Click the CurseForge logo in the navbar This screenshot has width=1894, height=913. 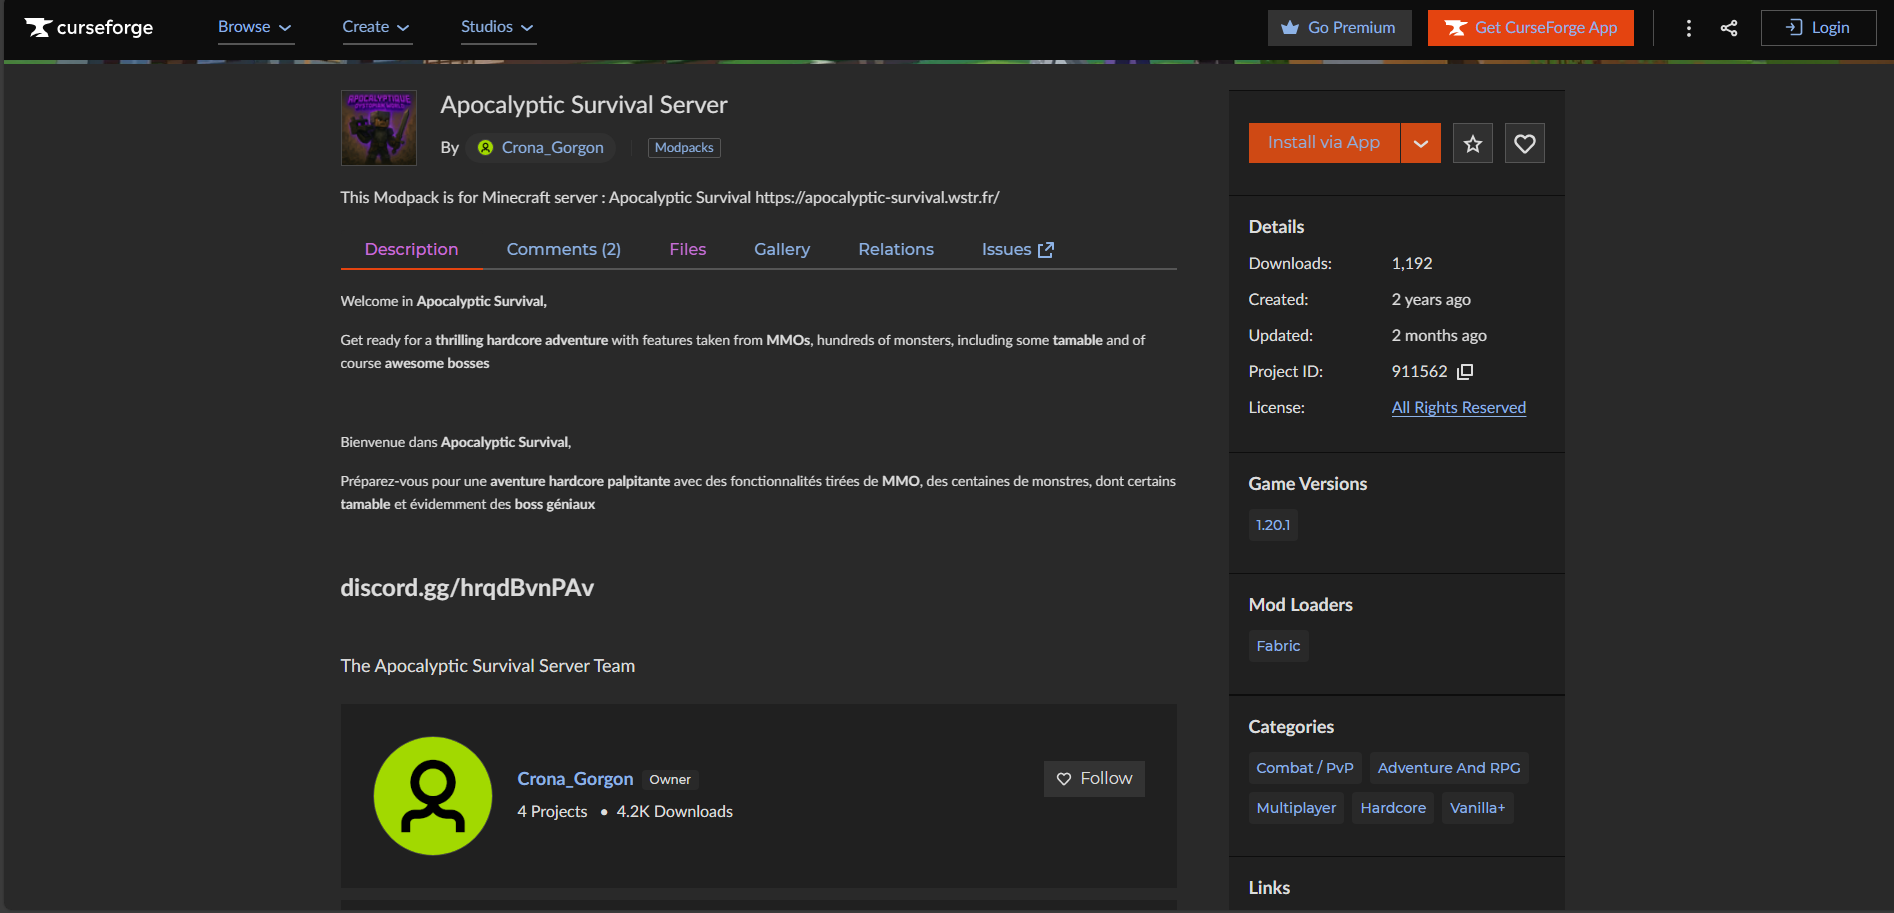click(88, 27)
